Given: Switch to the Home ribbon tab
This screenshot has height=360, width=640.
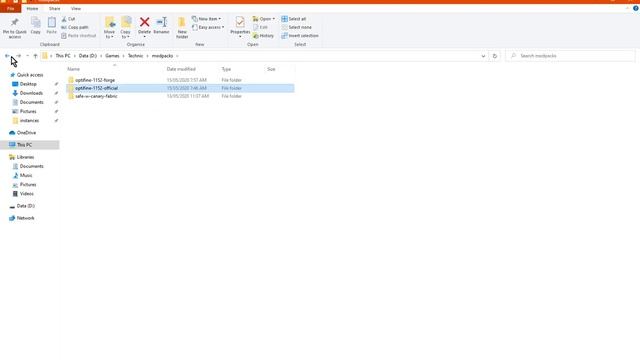Looking at the screenshot, I should tap(32, 9).
